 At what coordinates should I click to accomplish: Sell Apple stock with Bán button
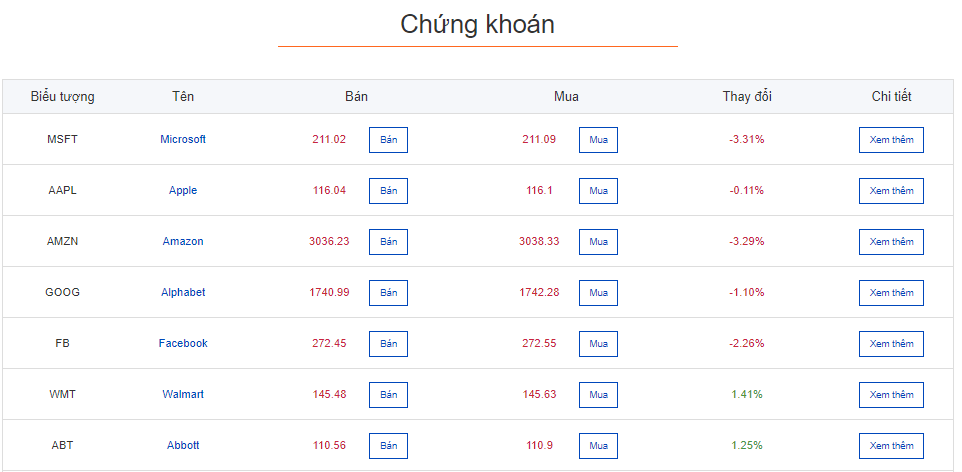click(388, 191)
